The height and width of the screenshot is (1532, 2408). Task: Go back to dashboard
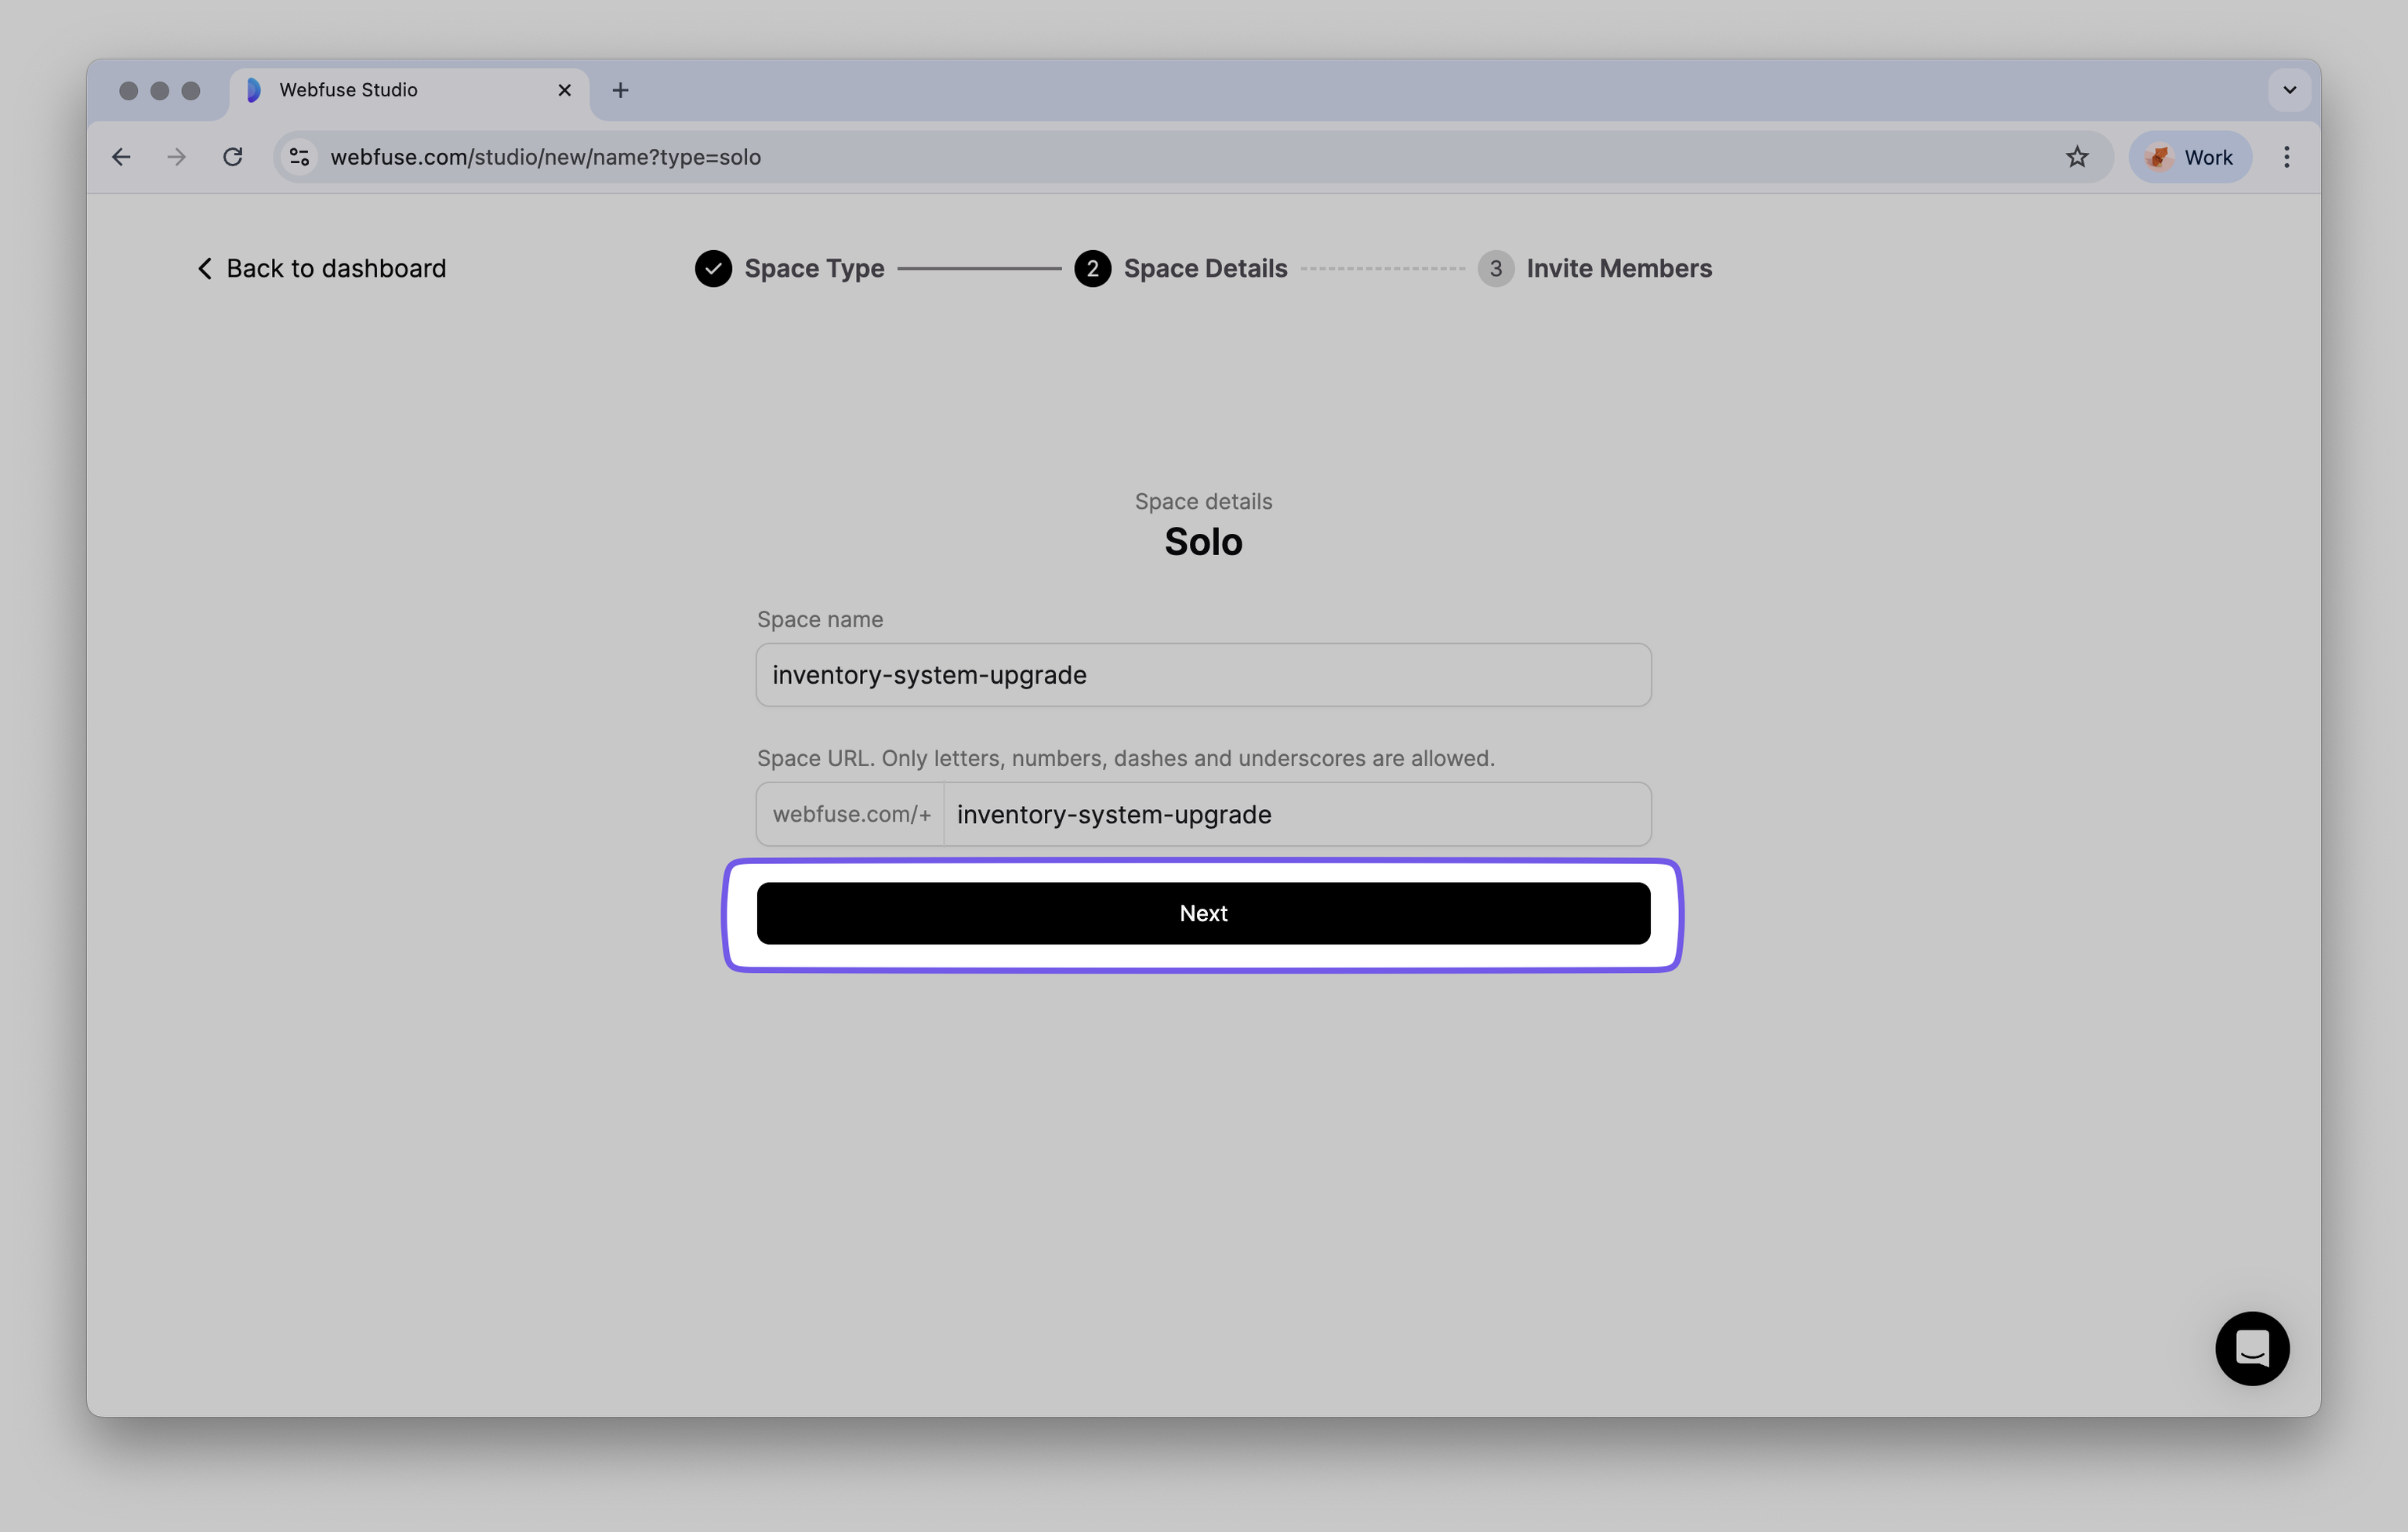pos(321,268)
